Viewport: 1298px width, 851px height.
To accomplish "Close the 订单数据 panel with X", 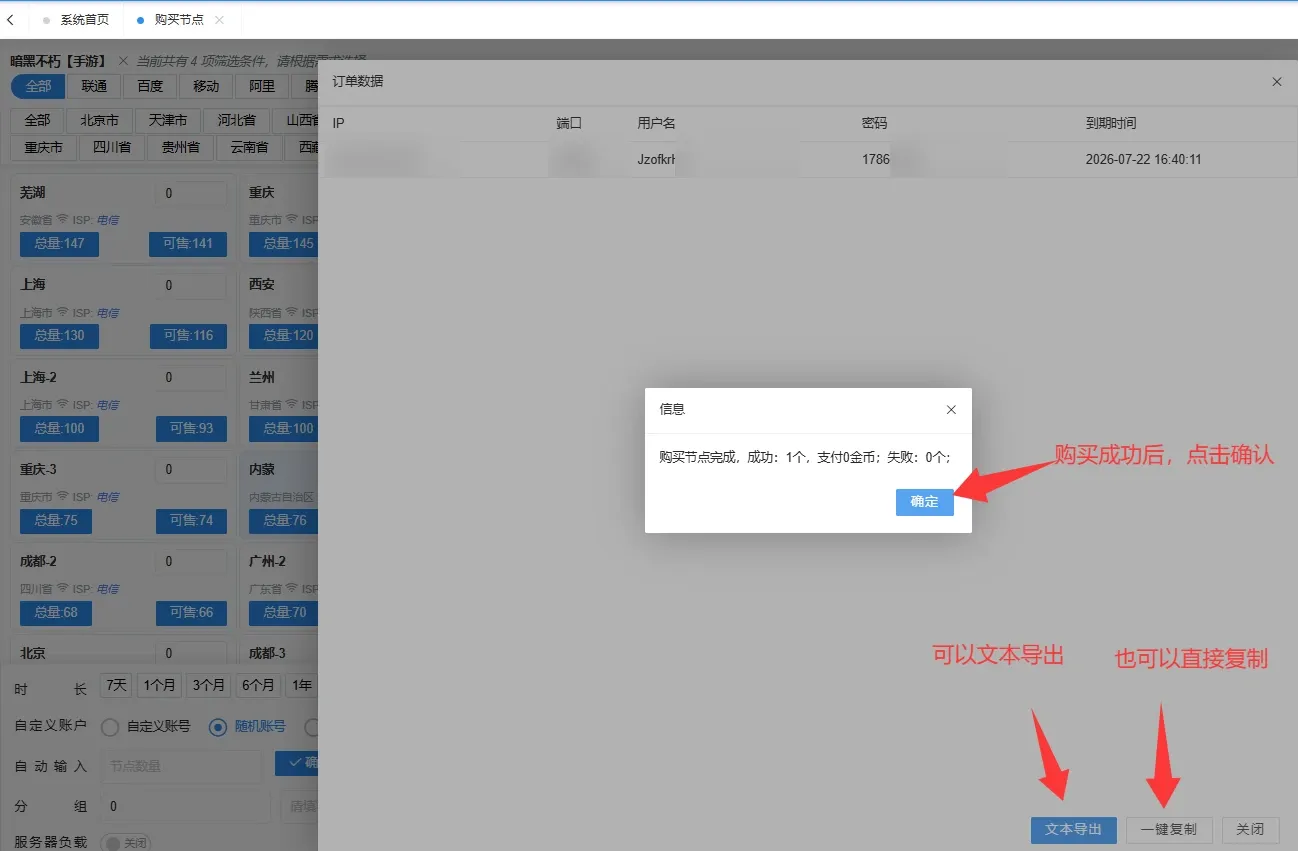I will pyautogui.click(x=1277, y=82).
